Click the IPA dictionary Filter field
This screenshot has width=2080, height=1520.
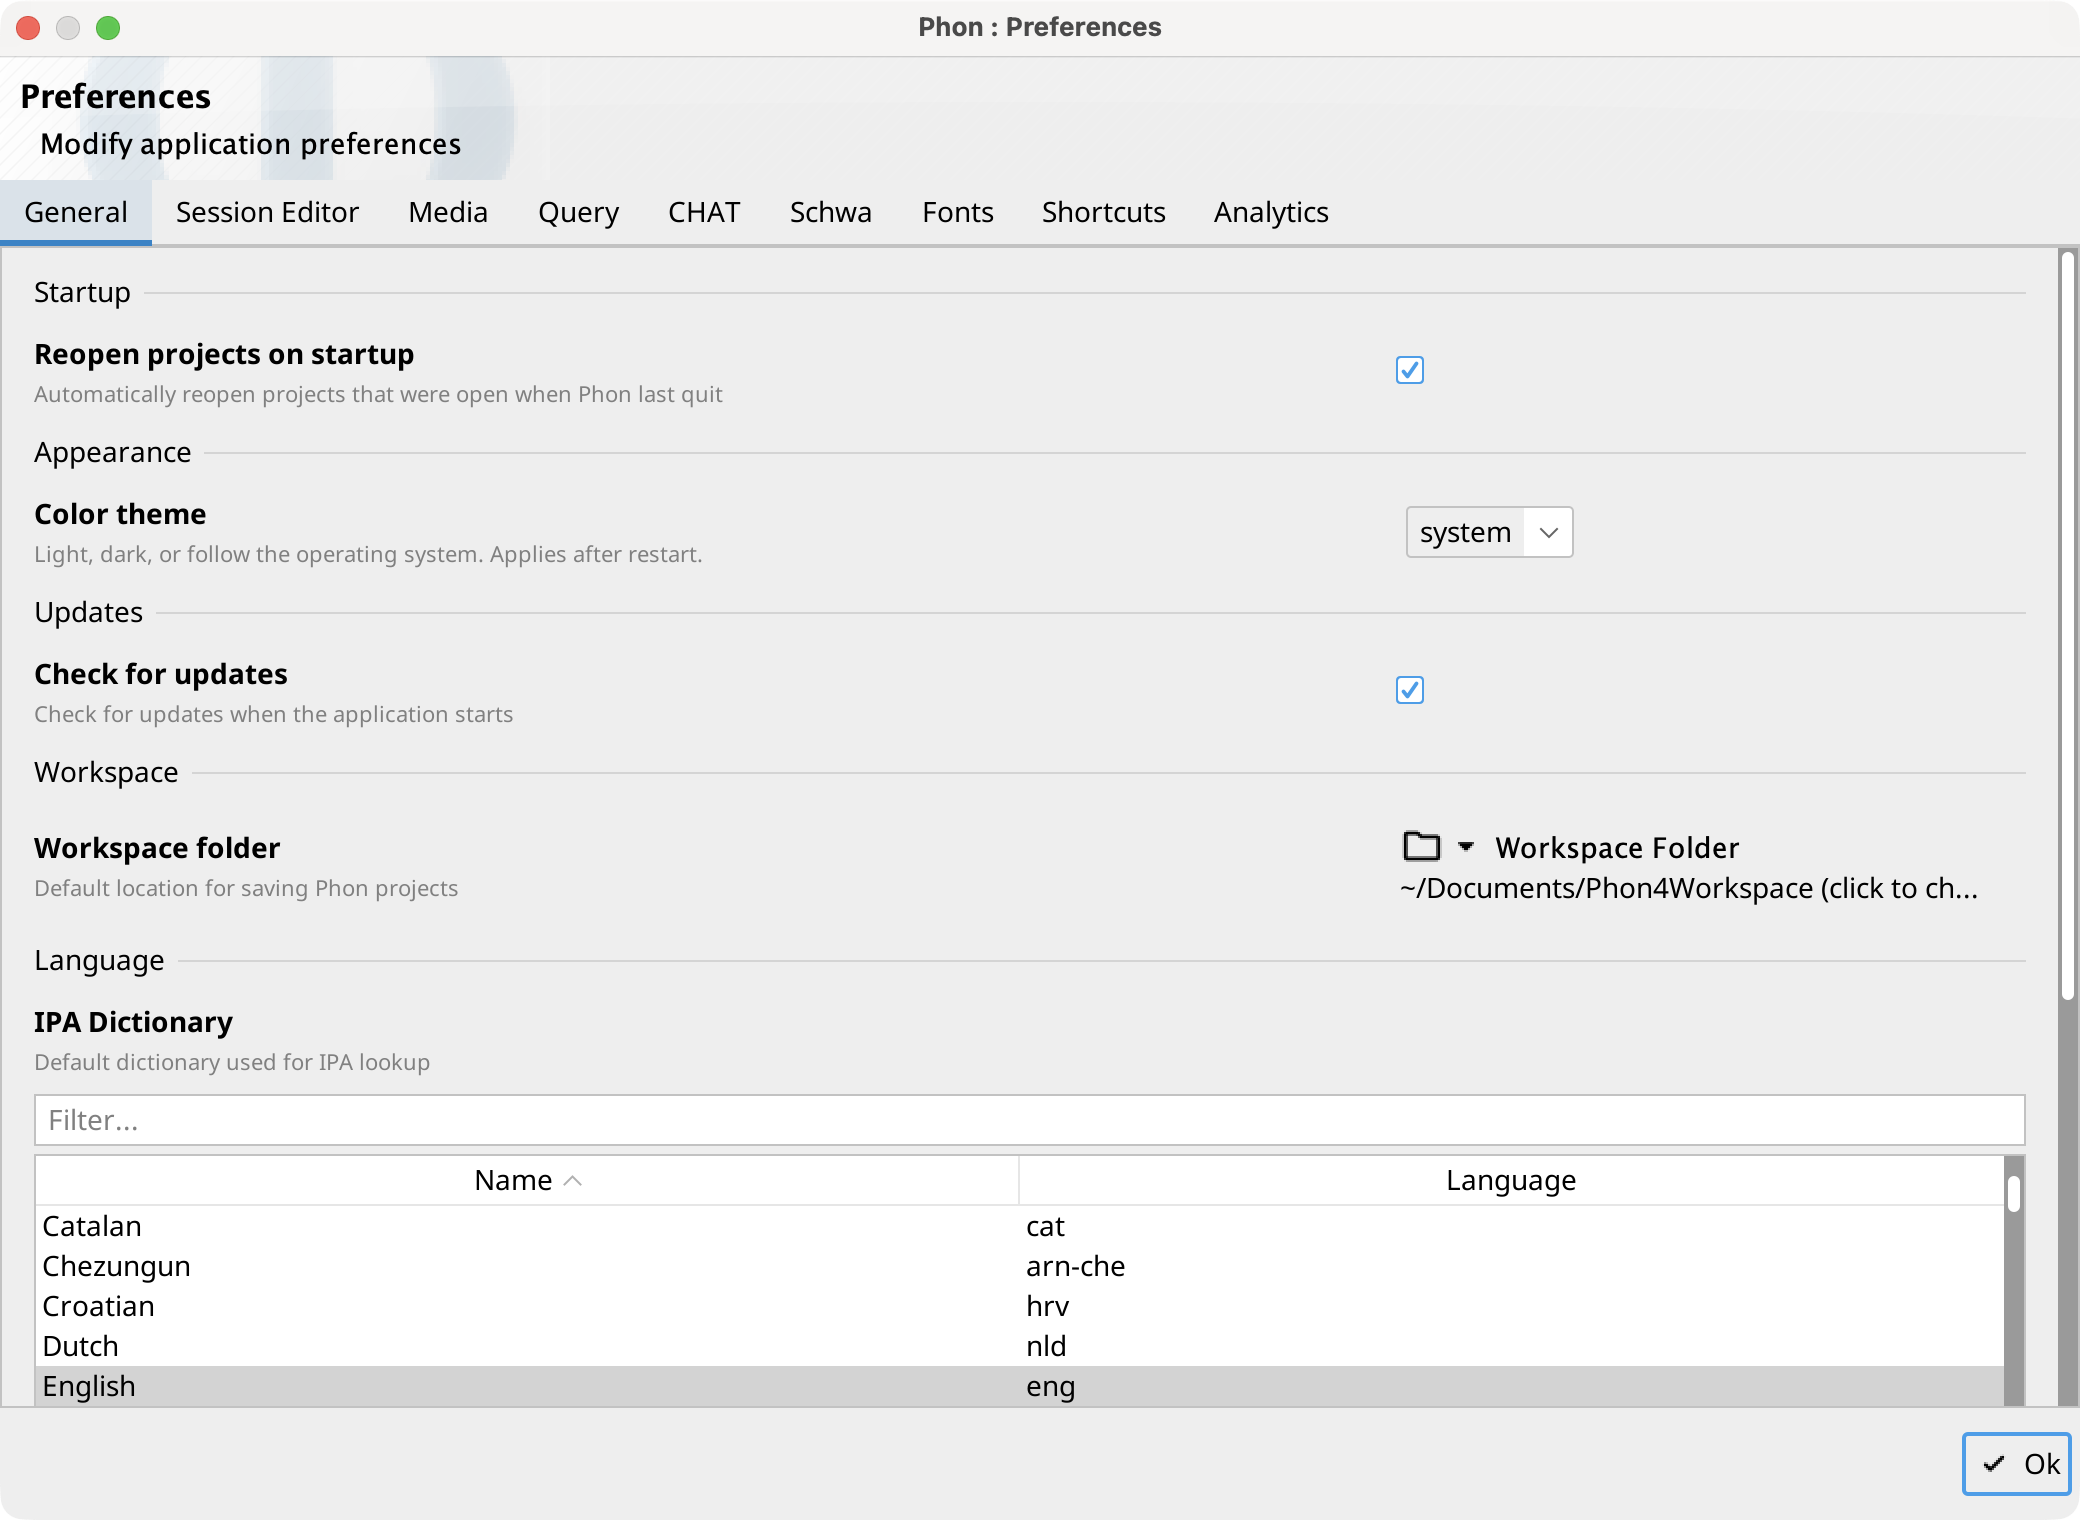click(1030, 1120)
